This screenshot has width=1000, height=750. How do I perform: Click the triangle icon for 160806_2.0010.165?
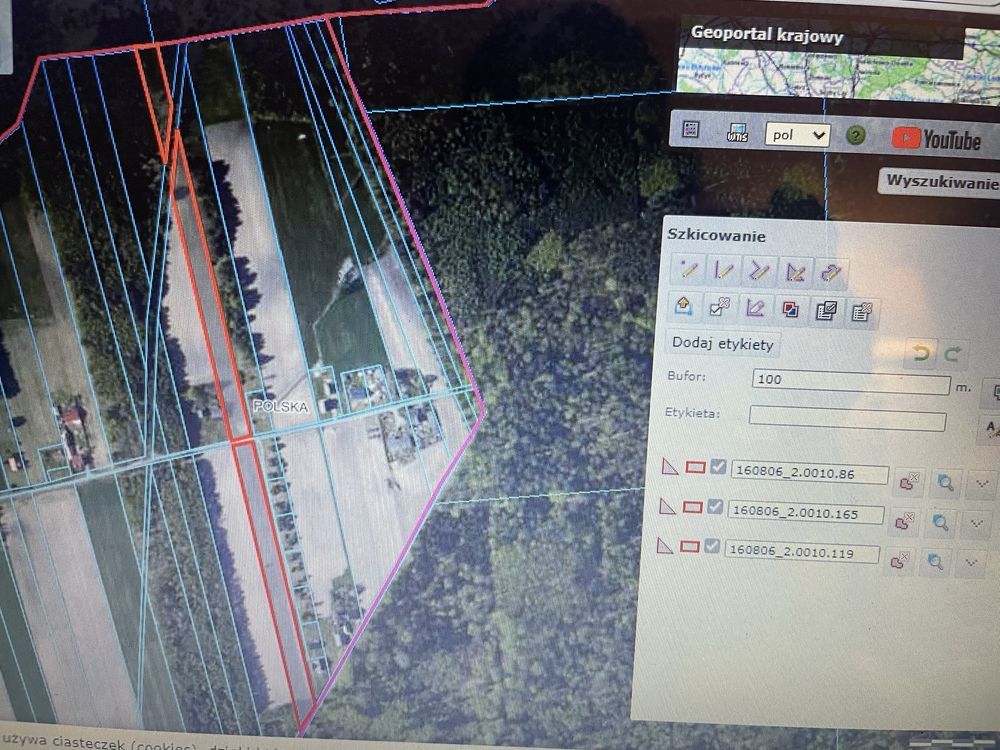point(666,506)
